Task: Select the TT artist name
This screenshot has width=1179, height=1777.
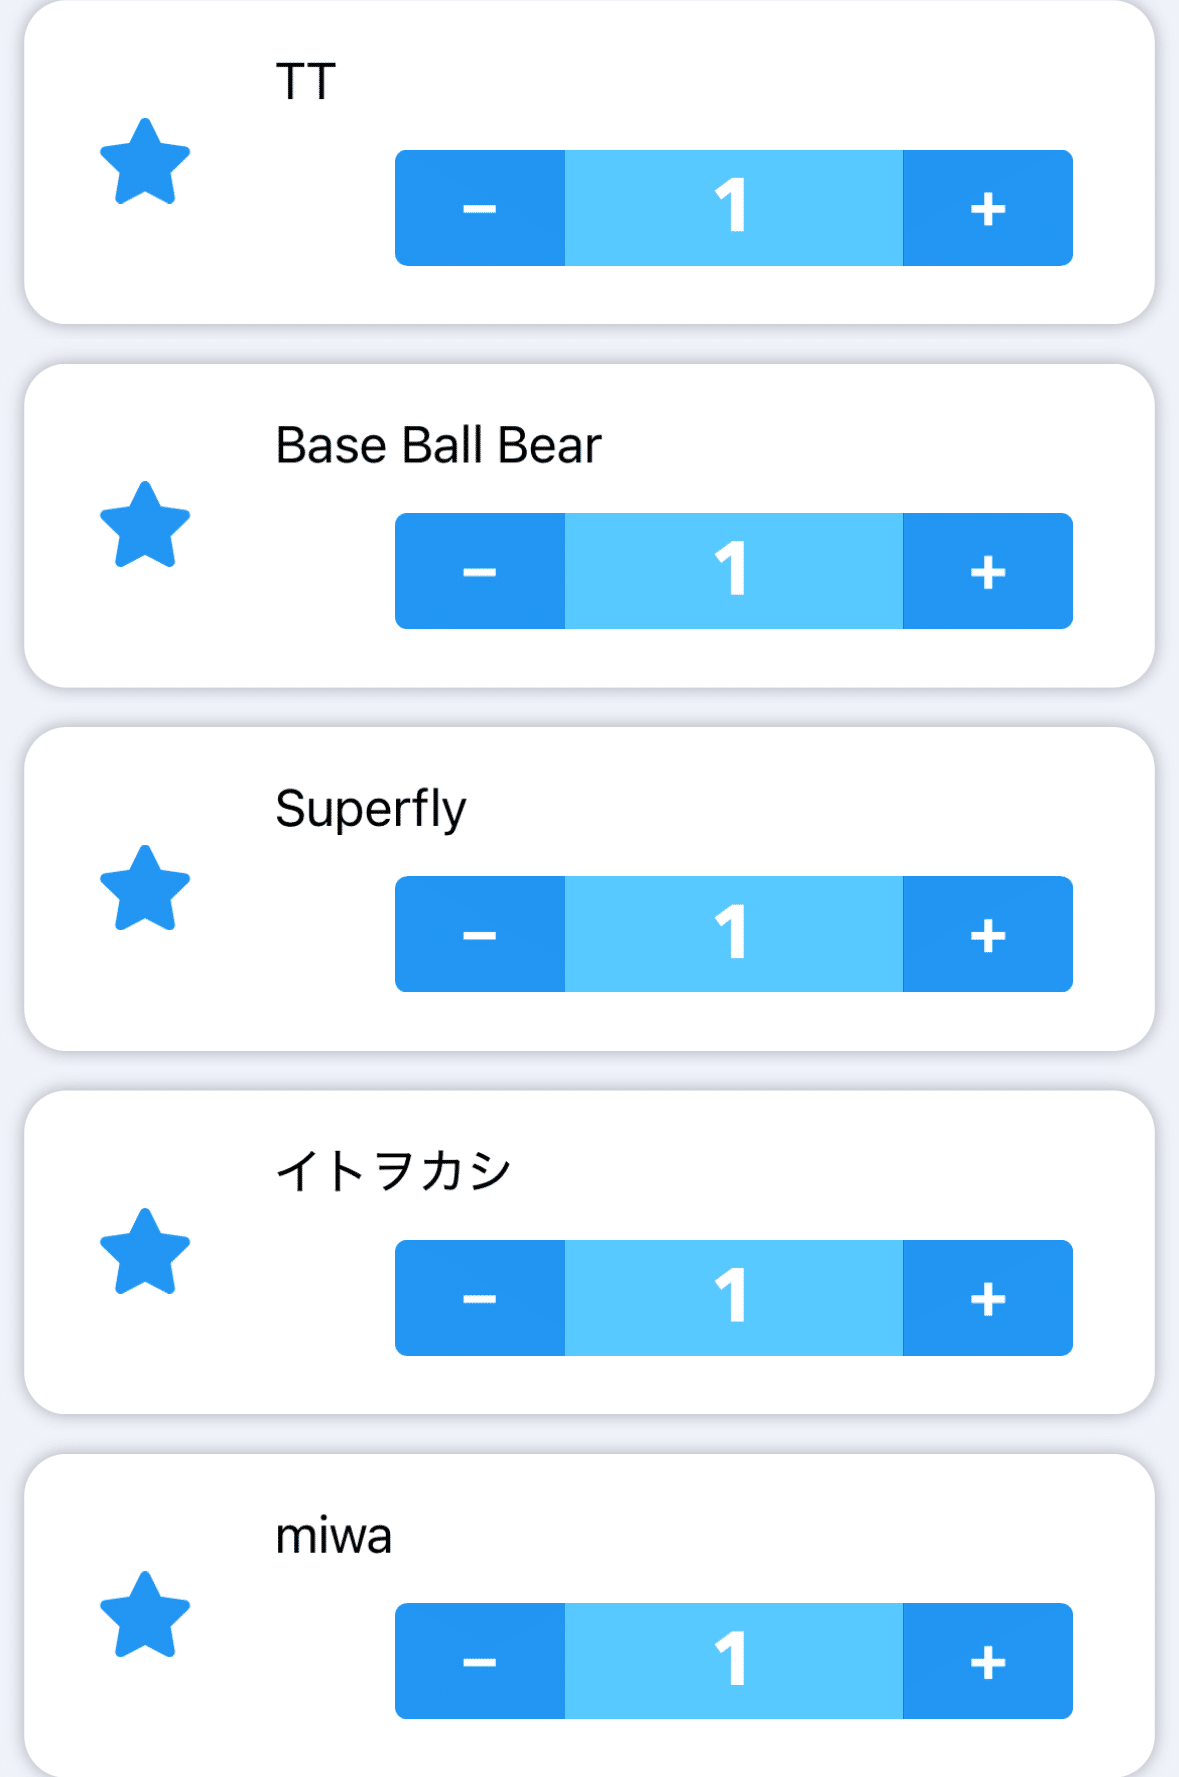Action: tap(306, 82)
